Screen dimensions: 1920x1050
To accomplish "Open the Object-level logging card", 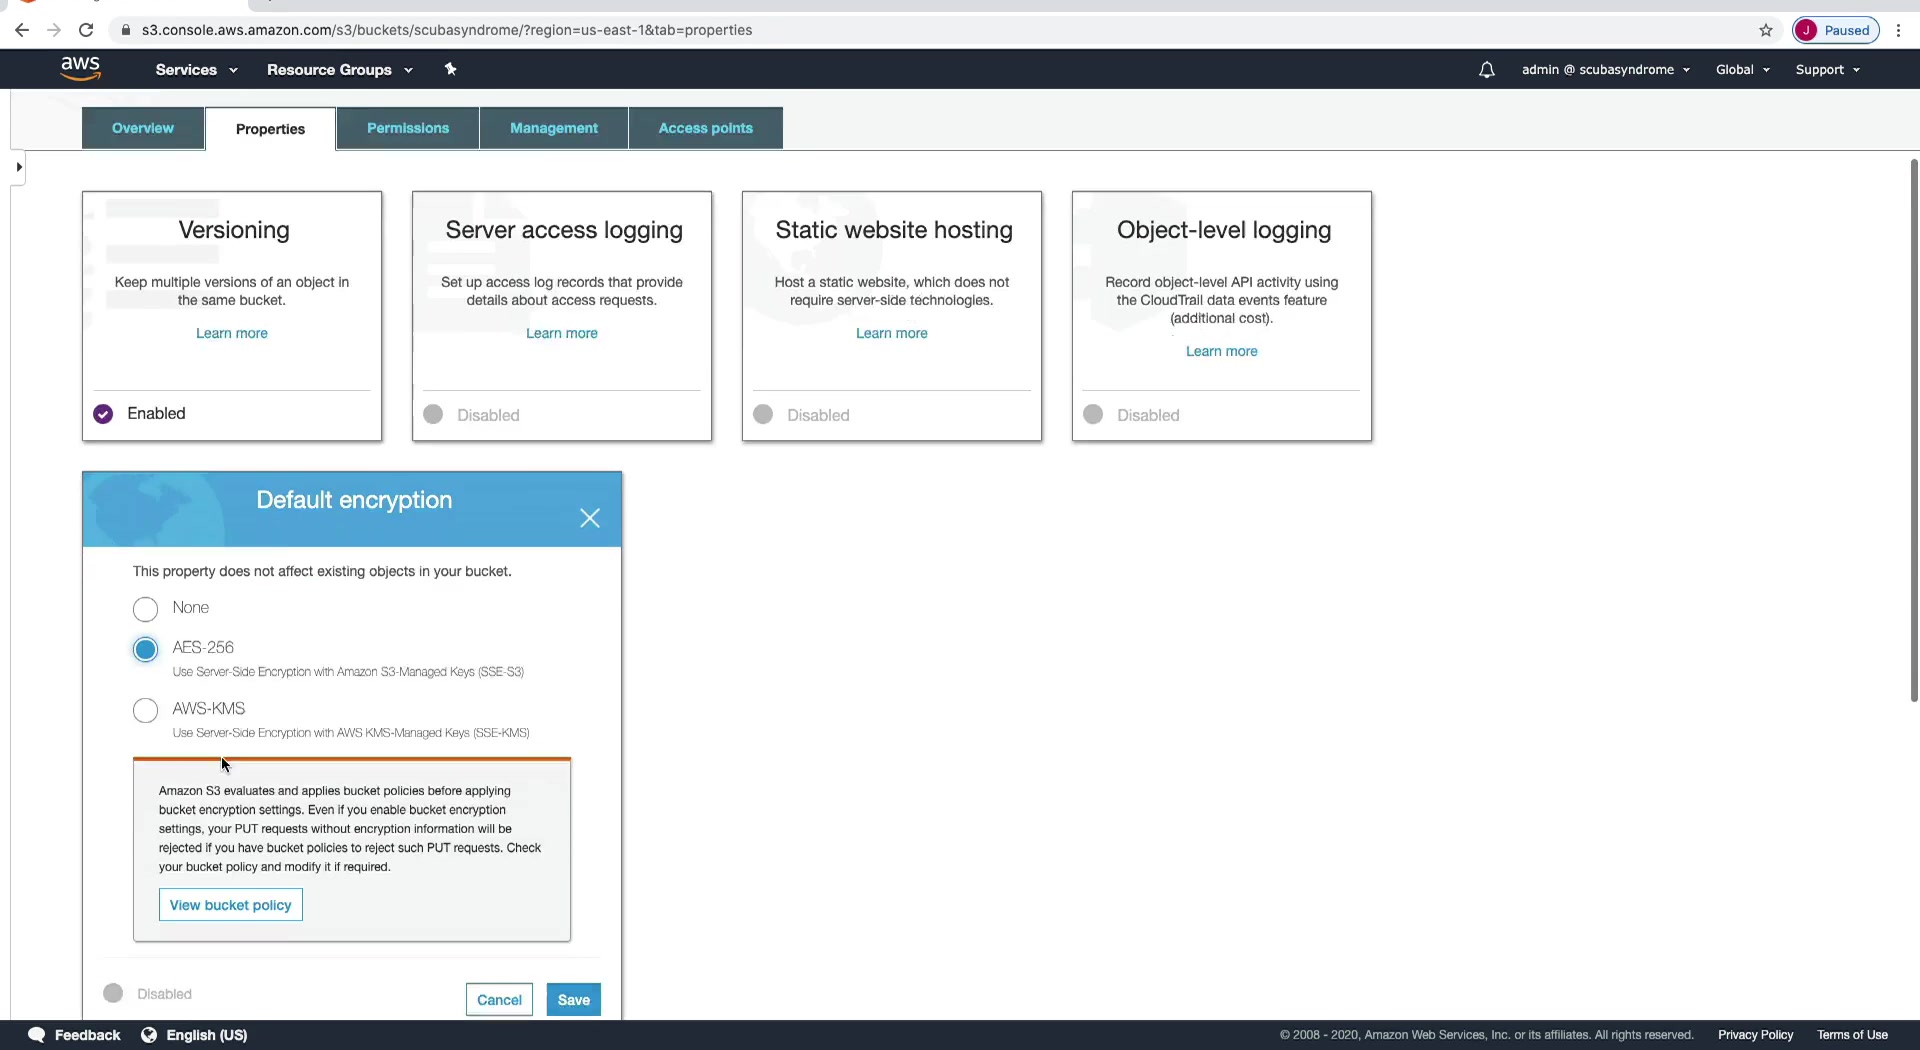I will tap(1222, 316).
